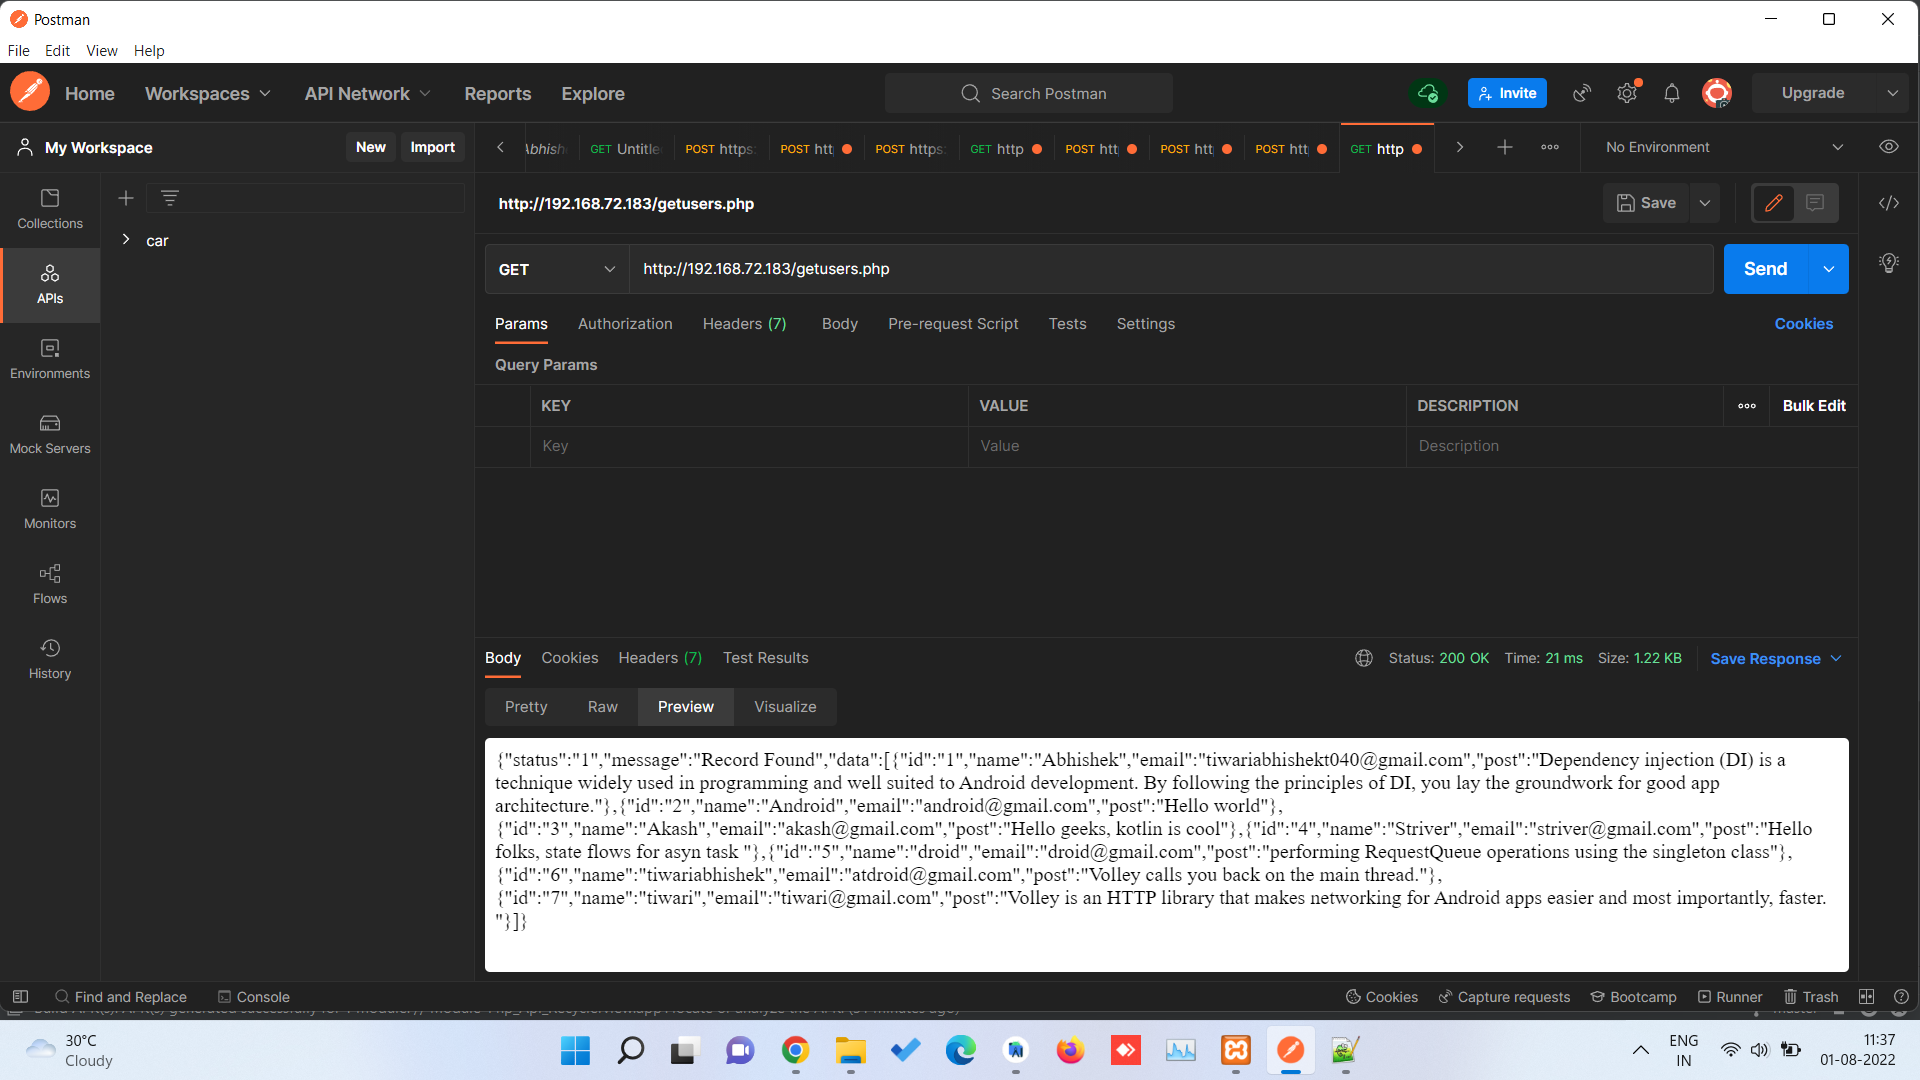Click the filter icon in sidebar
The width and height of the screenshot is (1920, 1080).
[170, 198]
